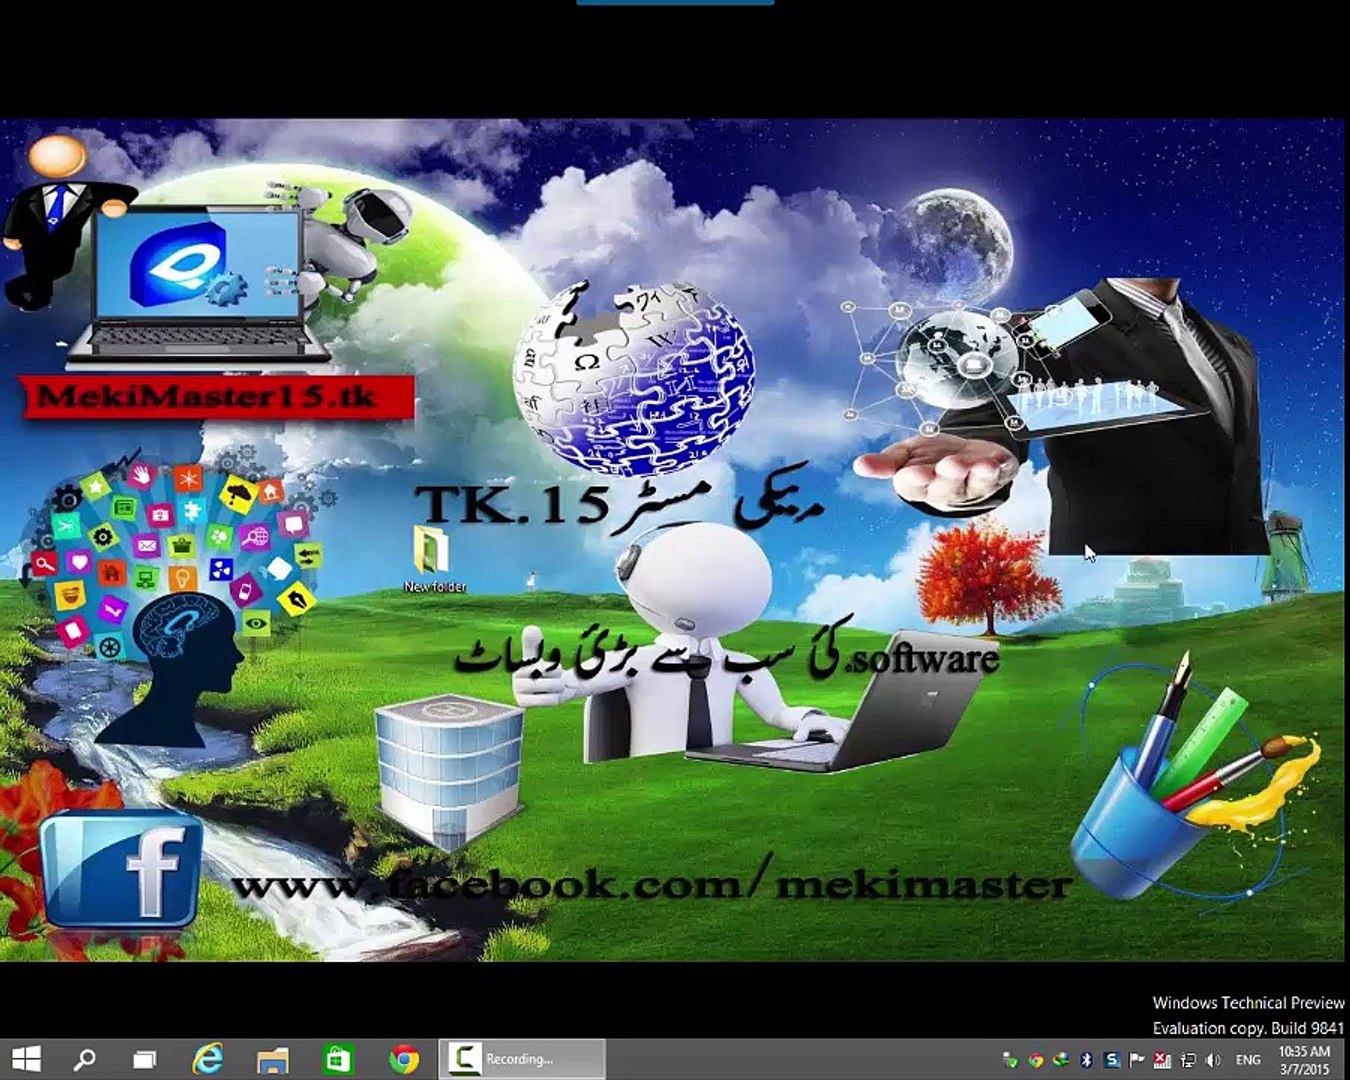Open the Action Center flag icon
Viewport: 1350px width, 1080px height.
pos(1136,1060)
